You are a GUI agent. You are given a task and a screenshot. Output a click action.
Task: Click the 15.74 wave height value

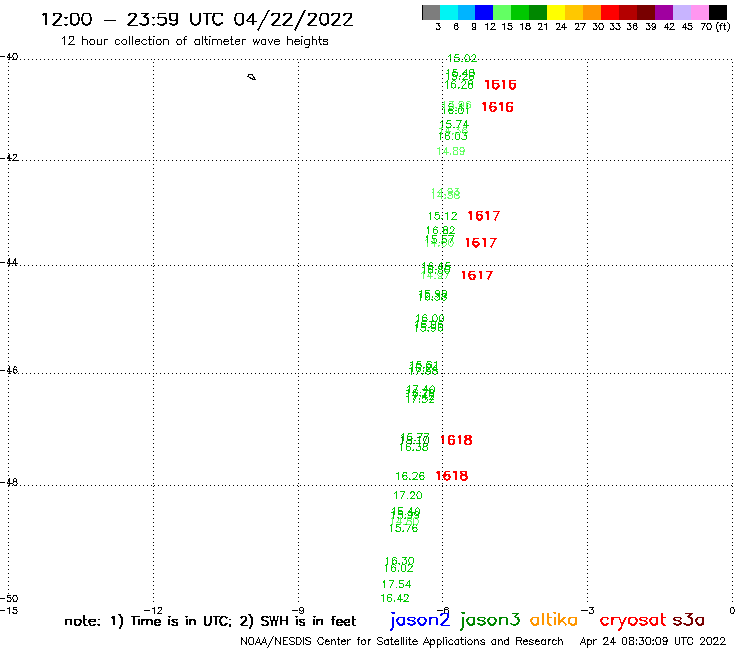point(454,124)
